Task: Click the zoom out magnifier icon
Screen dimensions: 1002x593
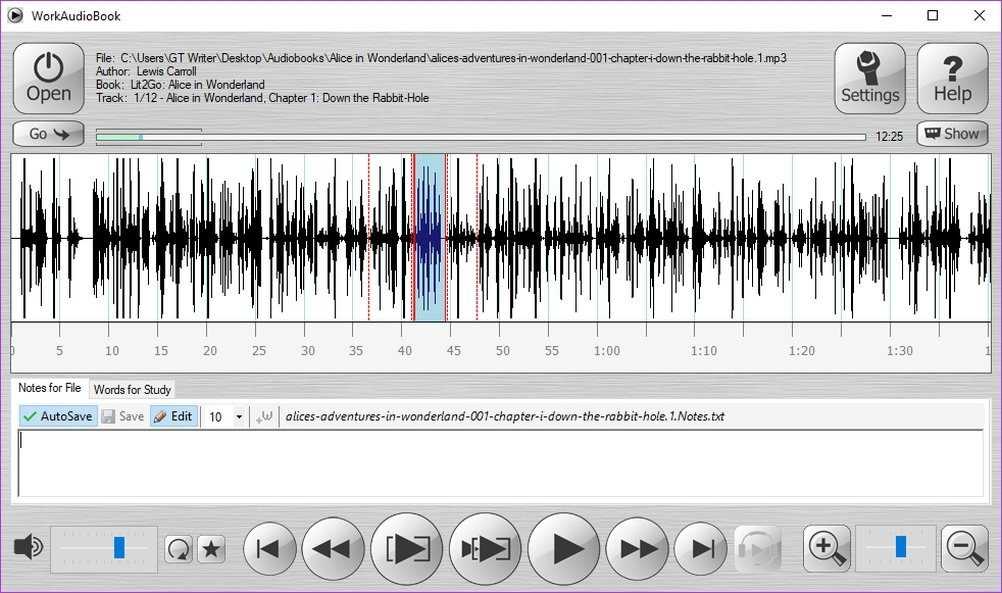Action: click(964, 547)
